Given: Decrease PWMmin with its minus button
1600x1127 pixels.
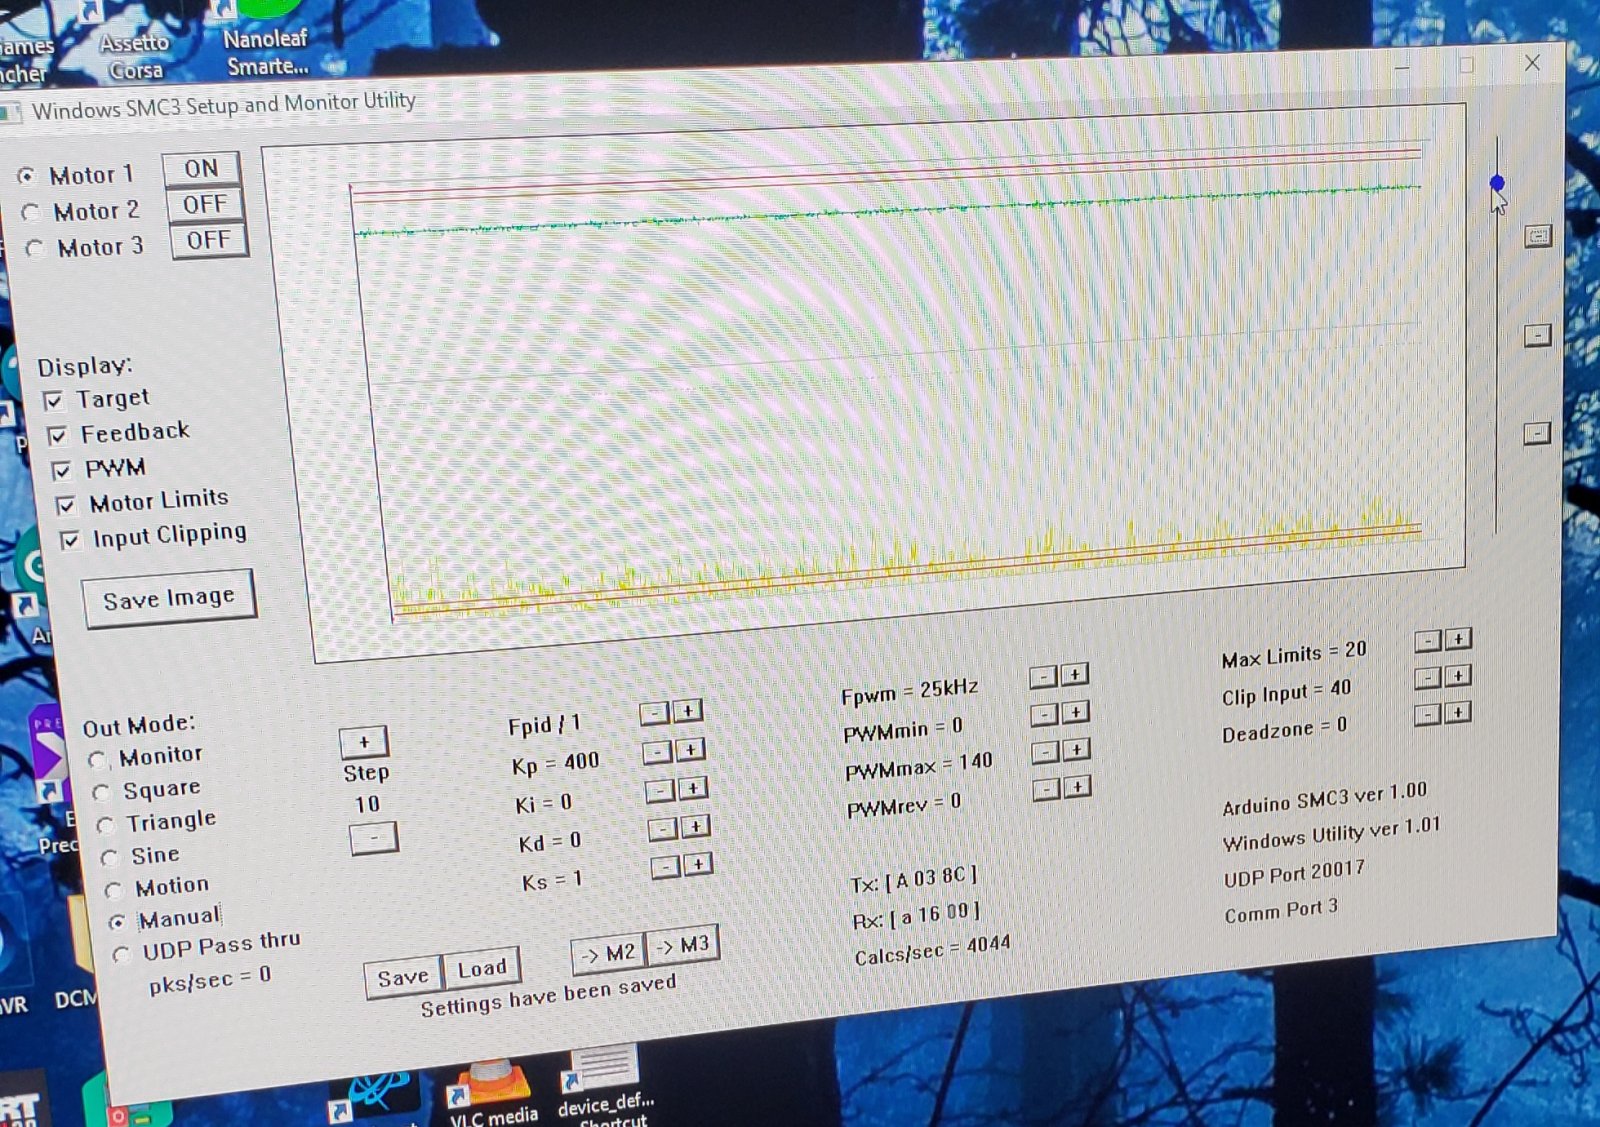Looking at the screenshot, I should pos(1044,714).
